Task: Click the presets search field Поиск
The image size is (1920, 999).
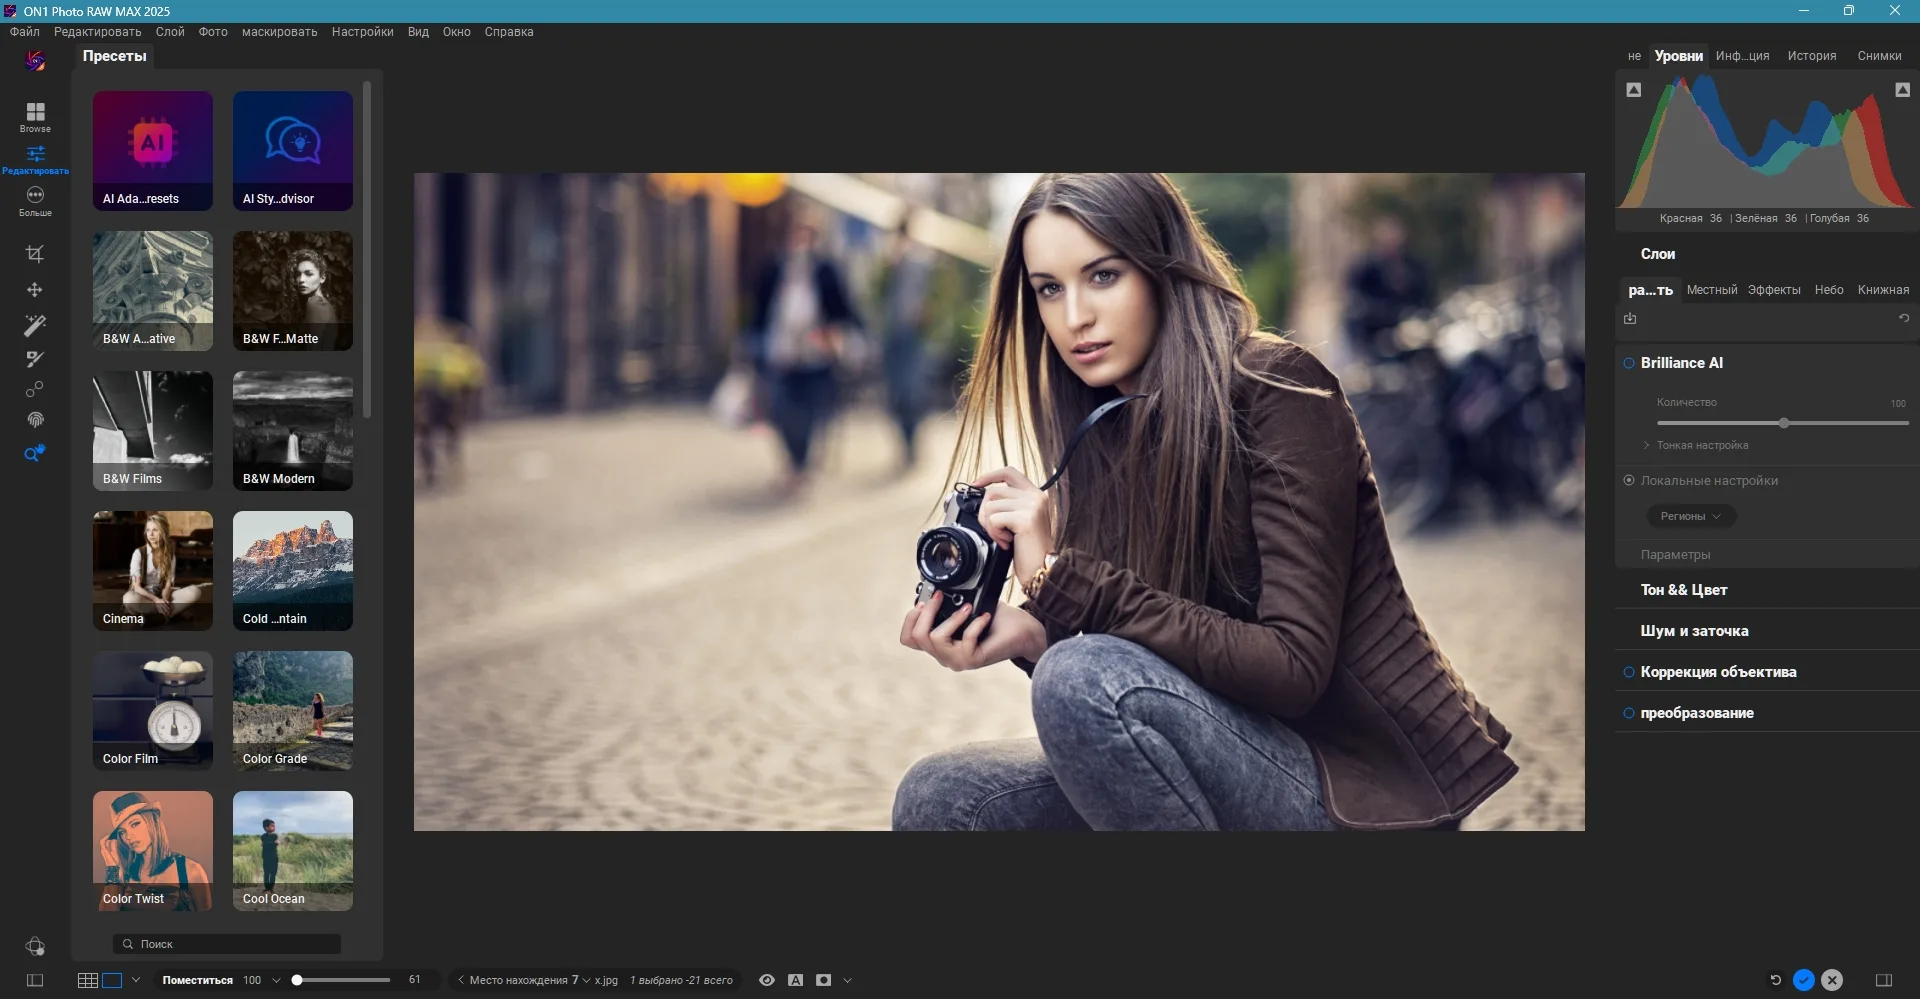Action: (227, 944)
